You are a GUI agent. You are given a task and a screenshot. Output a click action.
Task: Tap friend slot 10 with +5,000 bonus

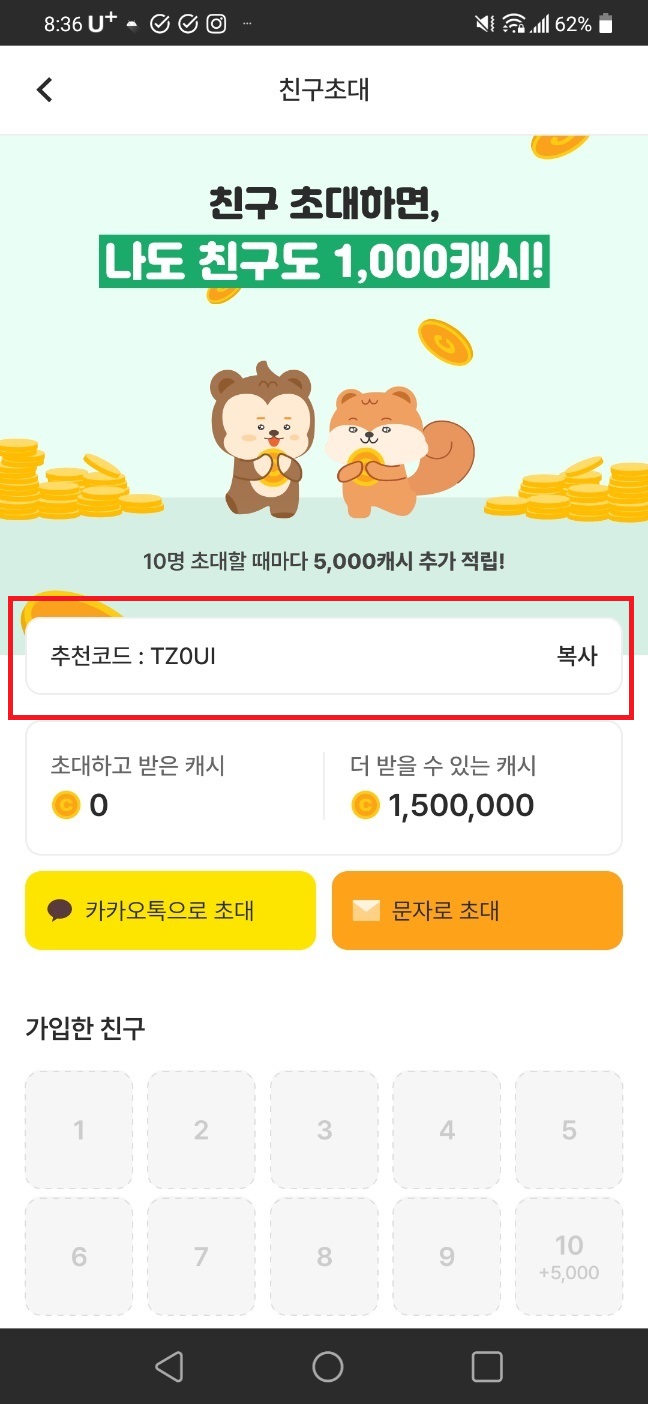pos(569,1256)
